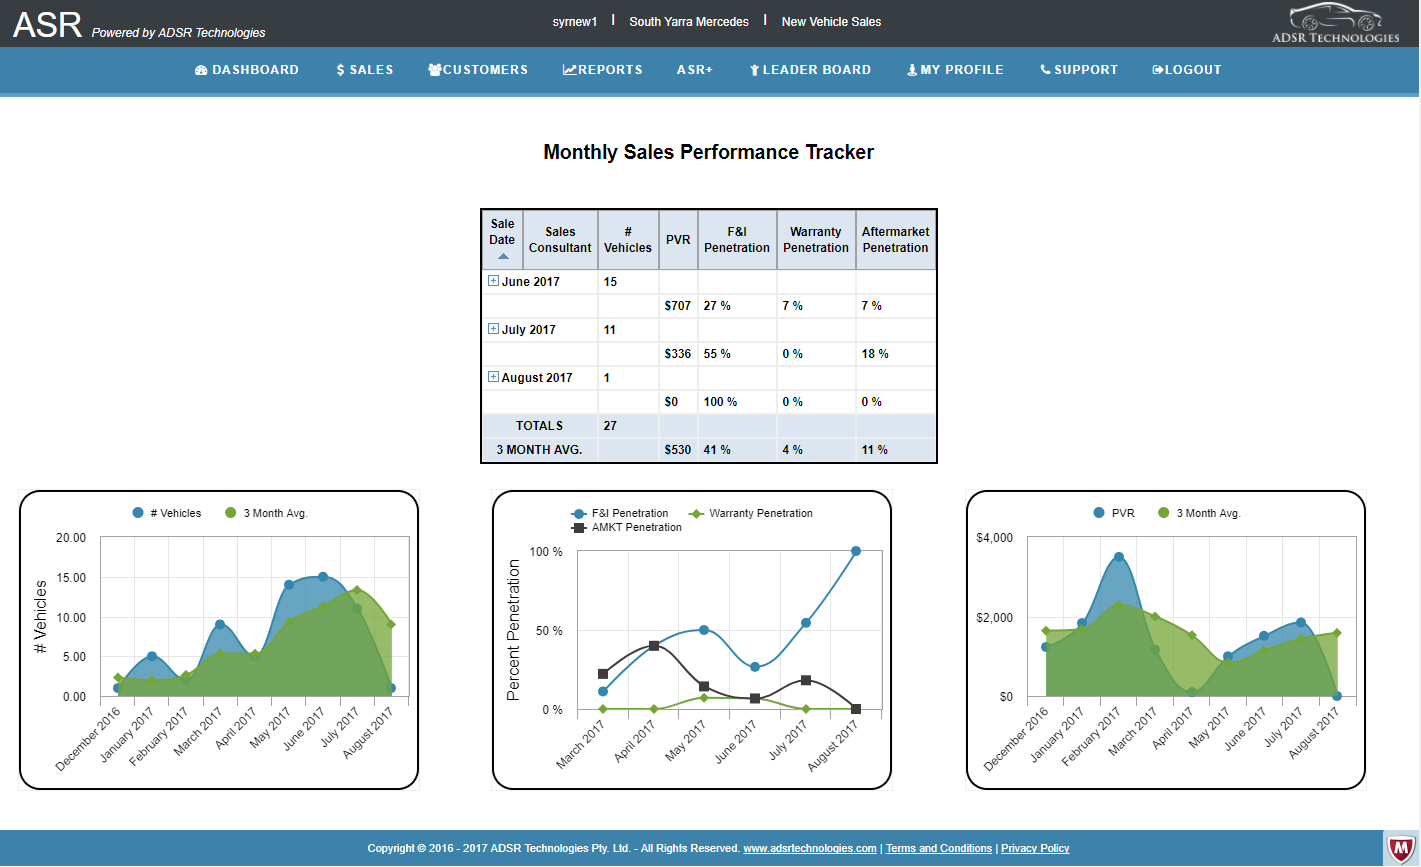Sort by the Sale Date column arrow
This screenshot has width=1421, height=867.
pos(502,257)
